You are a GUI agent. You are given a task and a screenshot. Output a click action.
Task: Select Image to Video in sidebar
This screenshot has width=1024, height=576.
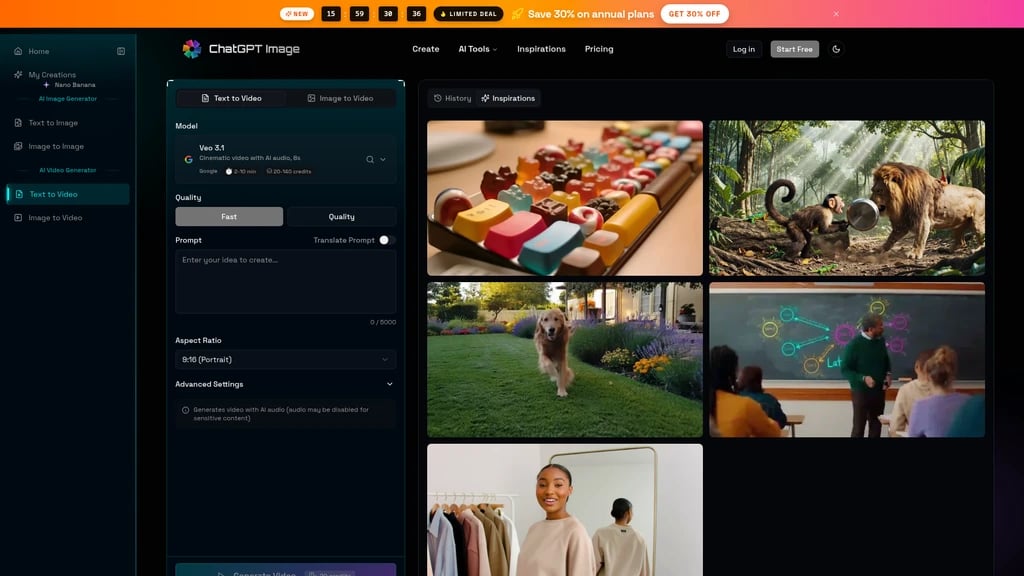pyautogui.click(x=69, y=217)
